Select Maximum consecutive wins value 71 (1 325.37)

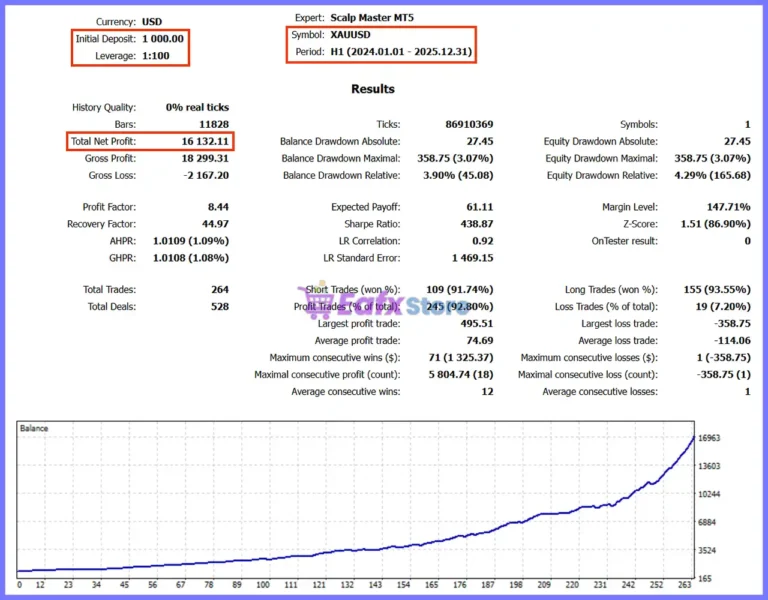461,358
